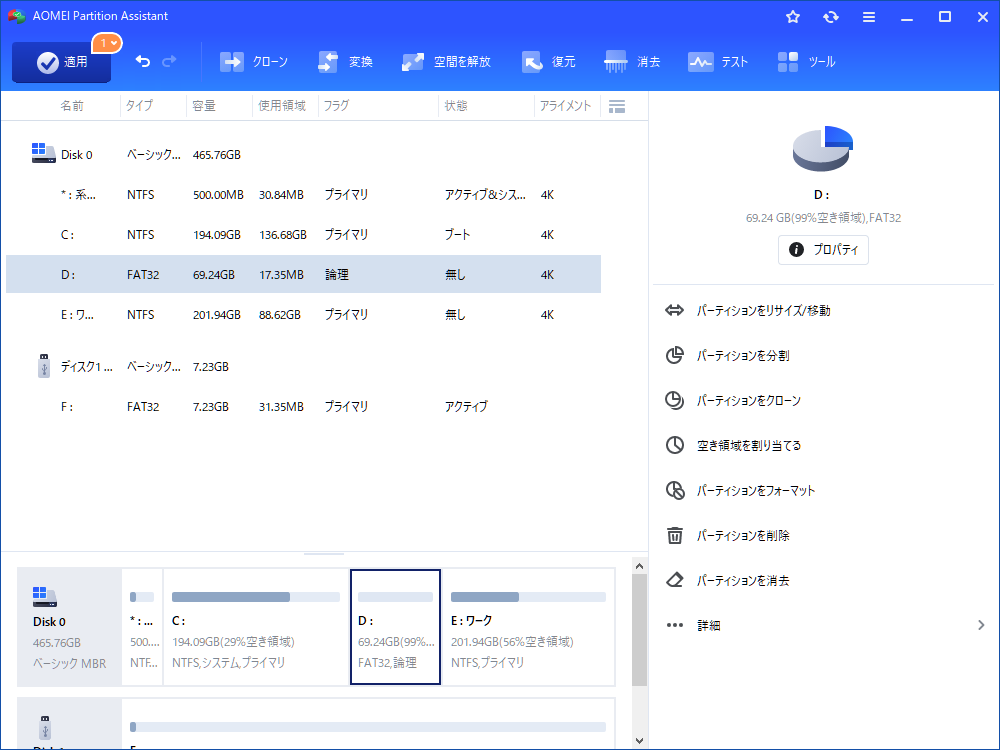1000x750 pixels.
Task: Select C: partition block in disk map
Action: (x=256, y=627)
